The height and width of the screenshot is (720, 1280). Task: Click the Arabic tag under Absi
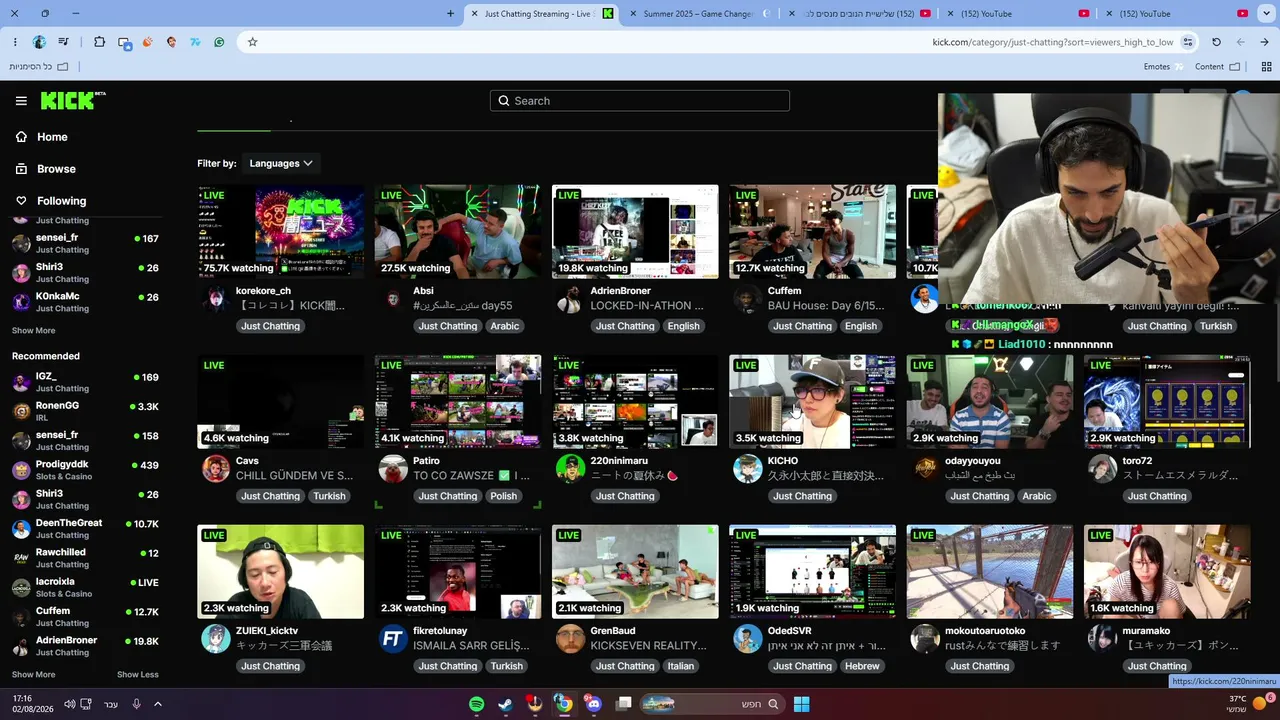coord(505,326)
